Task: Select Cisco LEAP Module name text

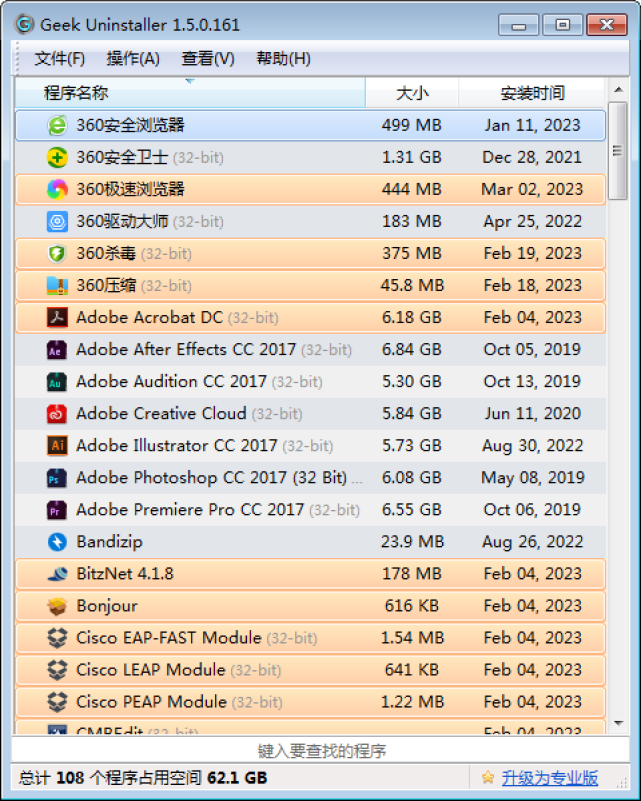Action: coord(151,670)
